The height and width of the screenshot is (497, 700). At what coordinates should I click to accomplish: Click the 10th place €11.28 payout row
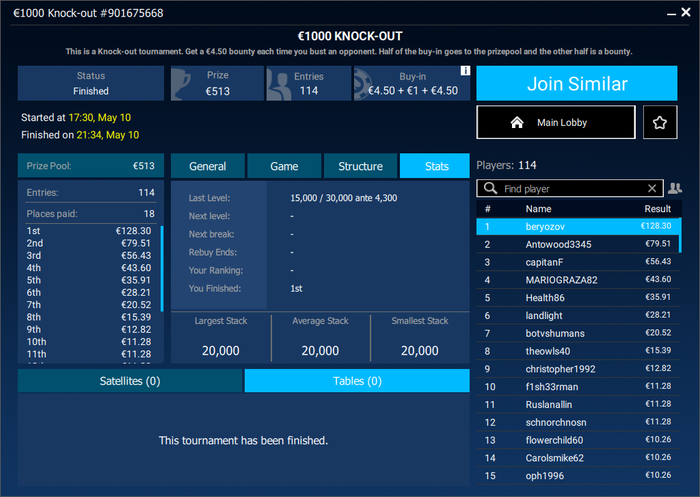[x=89, y=342]
